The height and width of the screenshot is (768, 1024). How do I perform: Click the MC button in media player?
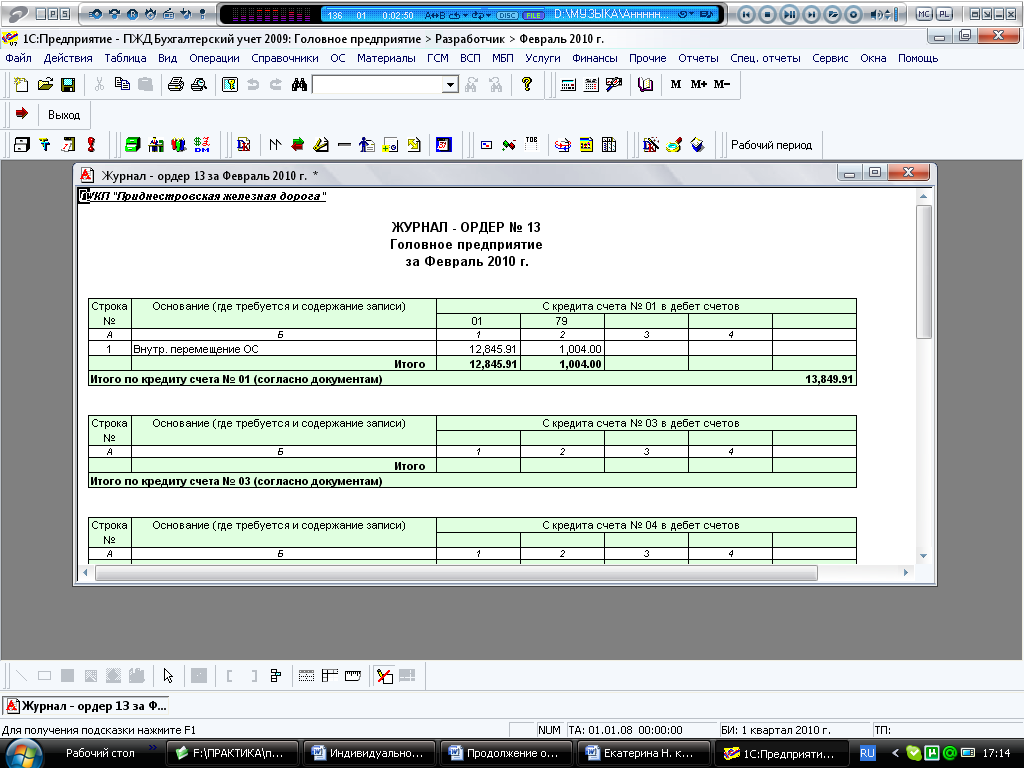pos(923,14)
